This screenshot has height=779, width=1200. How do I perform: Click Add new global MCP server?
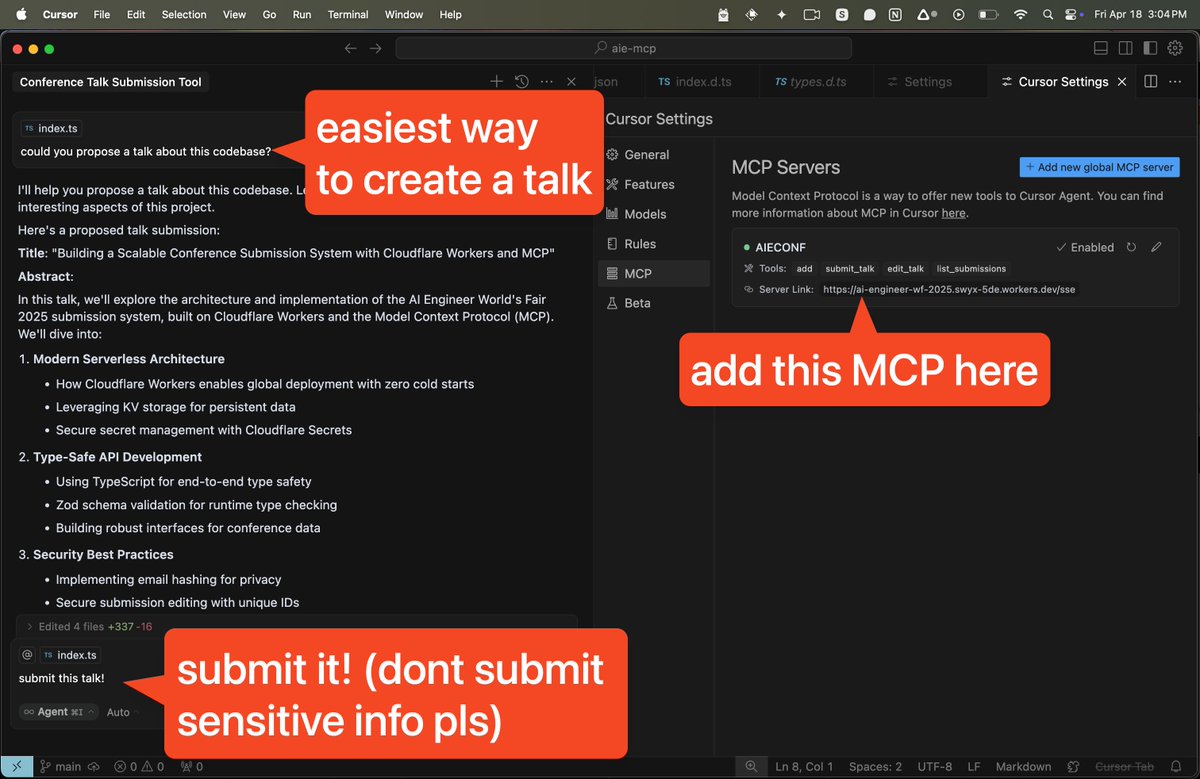[1100, 167]
